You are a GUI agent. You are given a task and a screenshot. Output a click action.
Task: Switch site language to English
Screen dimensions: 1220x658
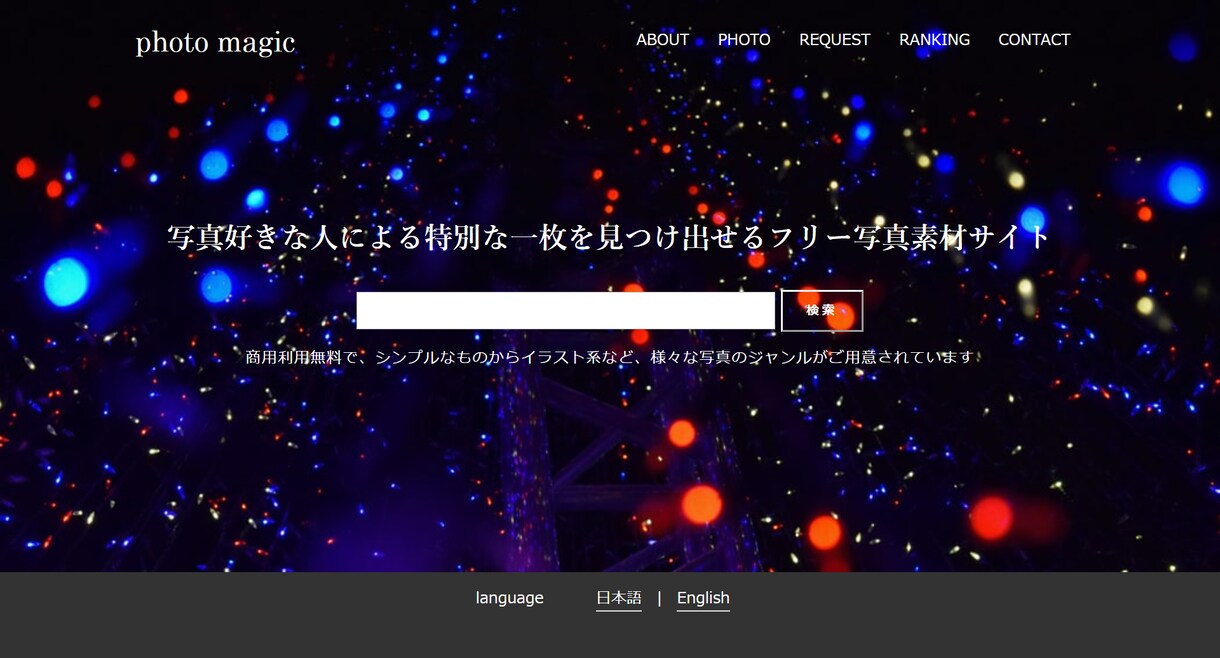(x=703, y=598)
